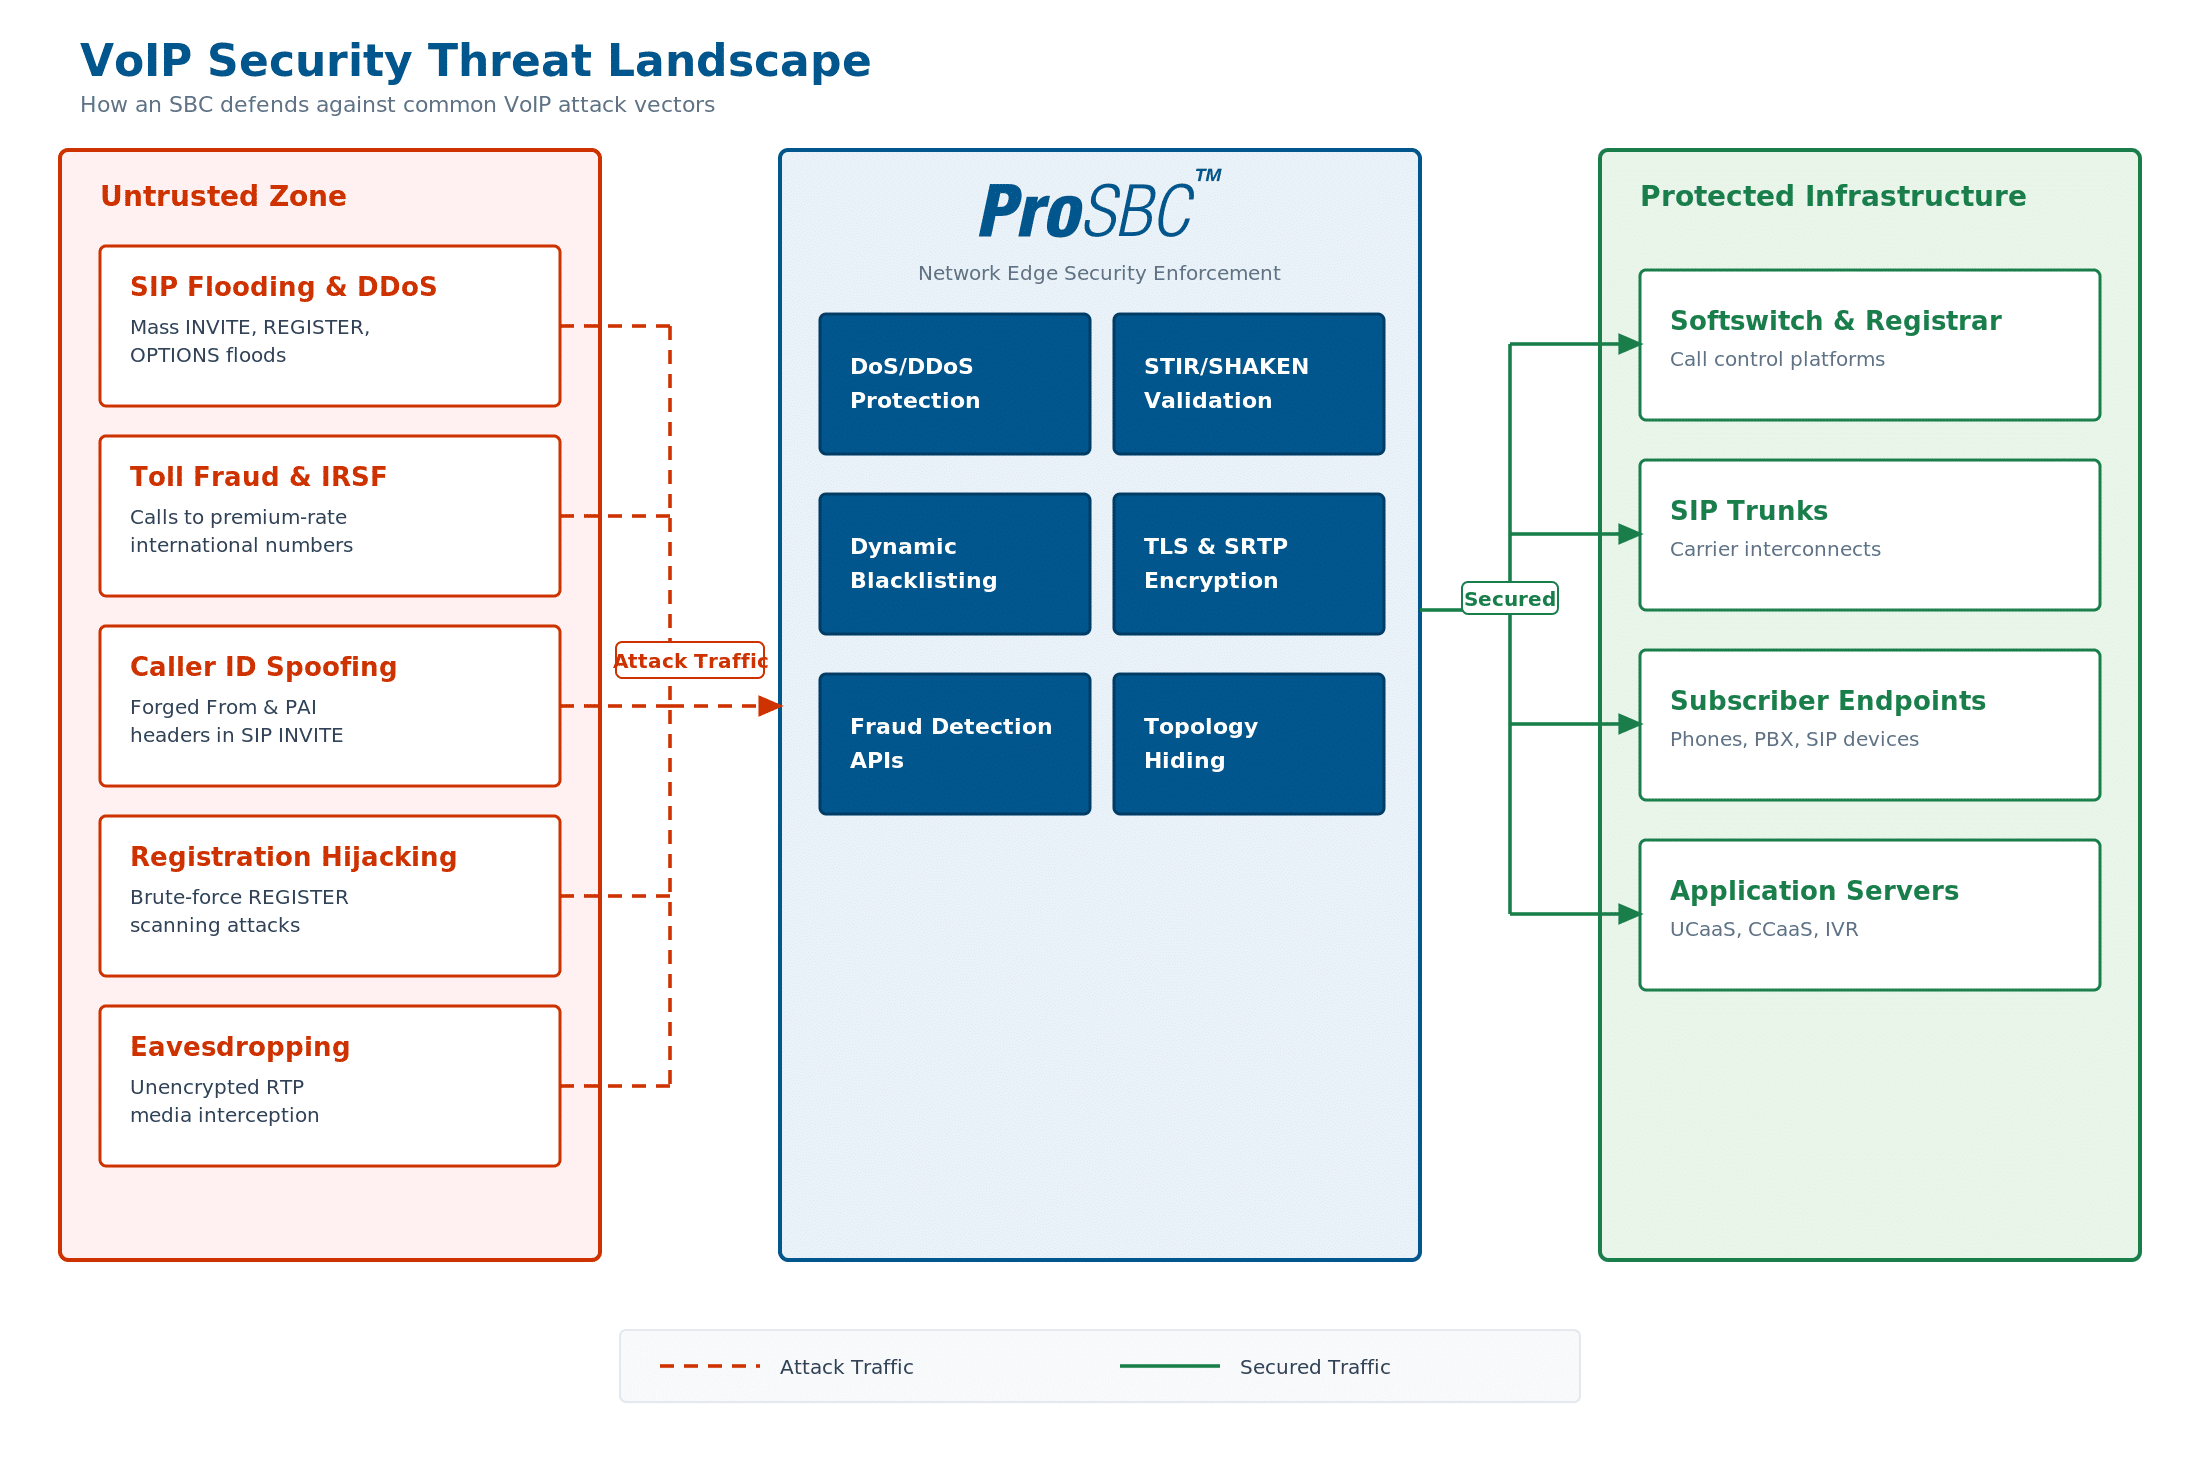Select the SIP Flooding & DDoS card

click(330, 326)
